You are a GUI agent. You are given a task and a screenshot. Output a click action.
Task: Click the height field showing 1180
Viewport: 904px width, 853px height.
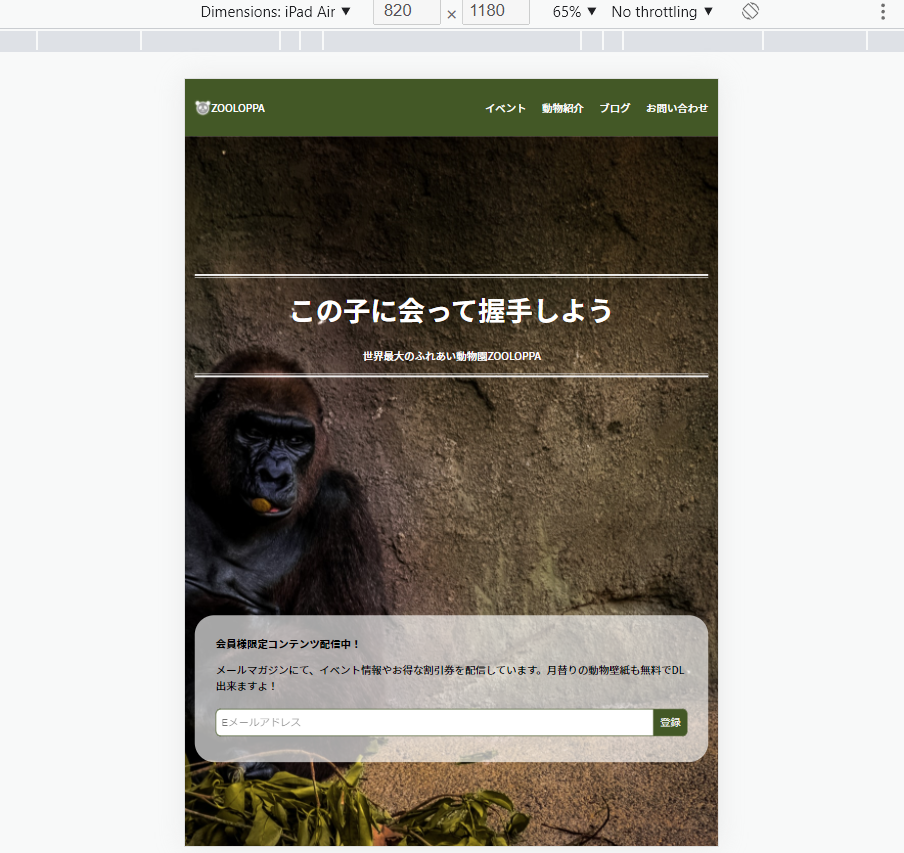pos(496,12)
